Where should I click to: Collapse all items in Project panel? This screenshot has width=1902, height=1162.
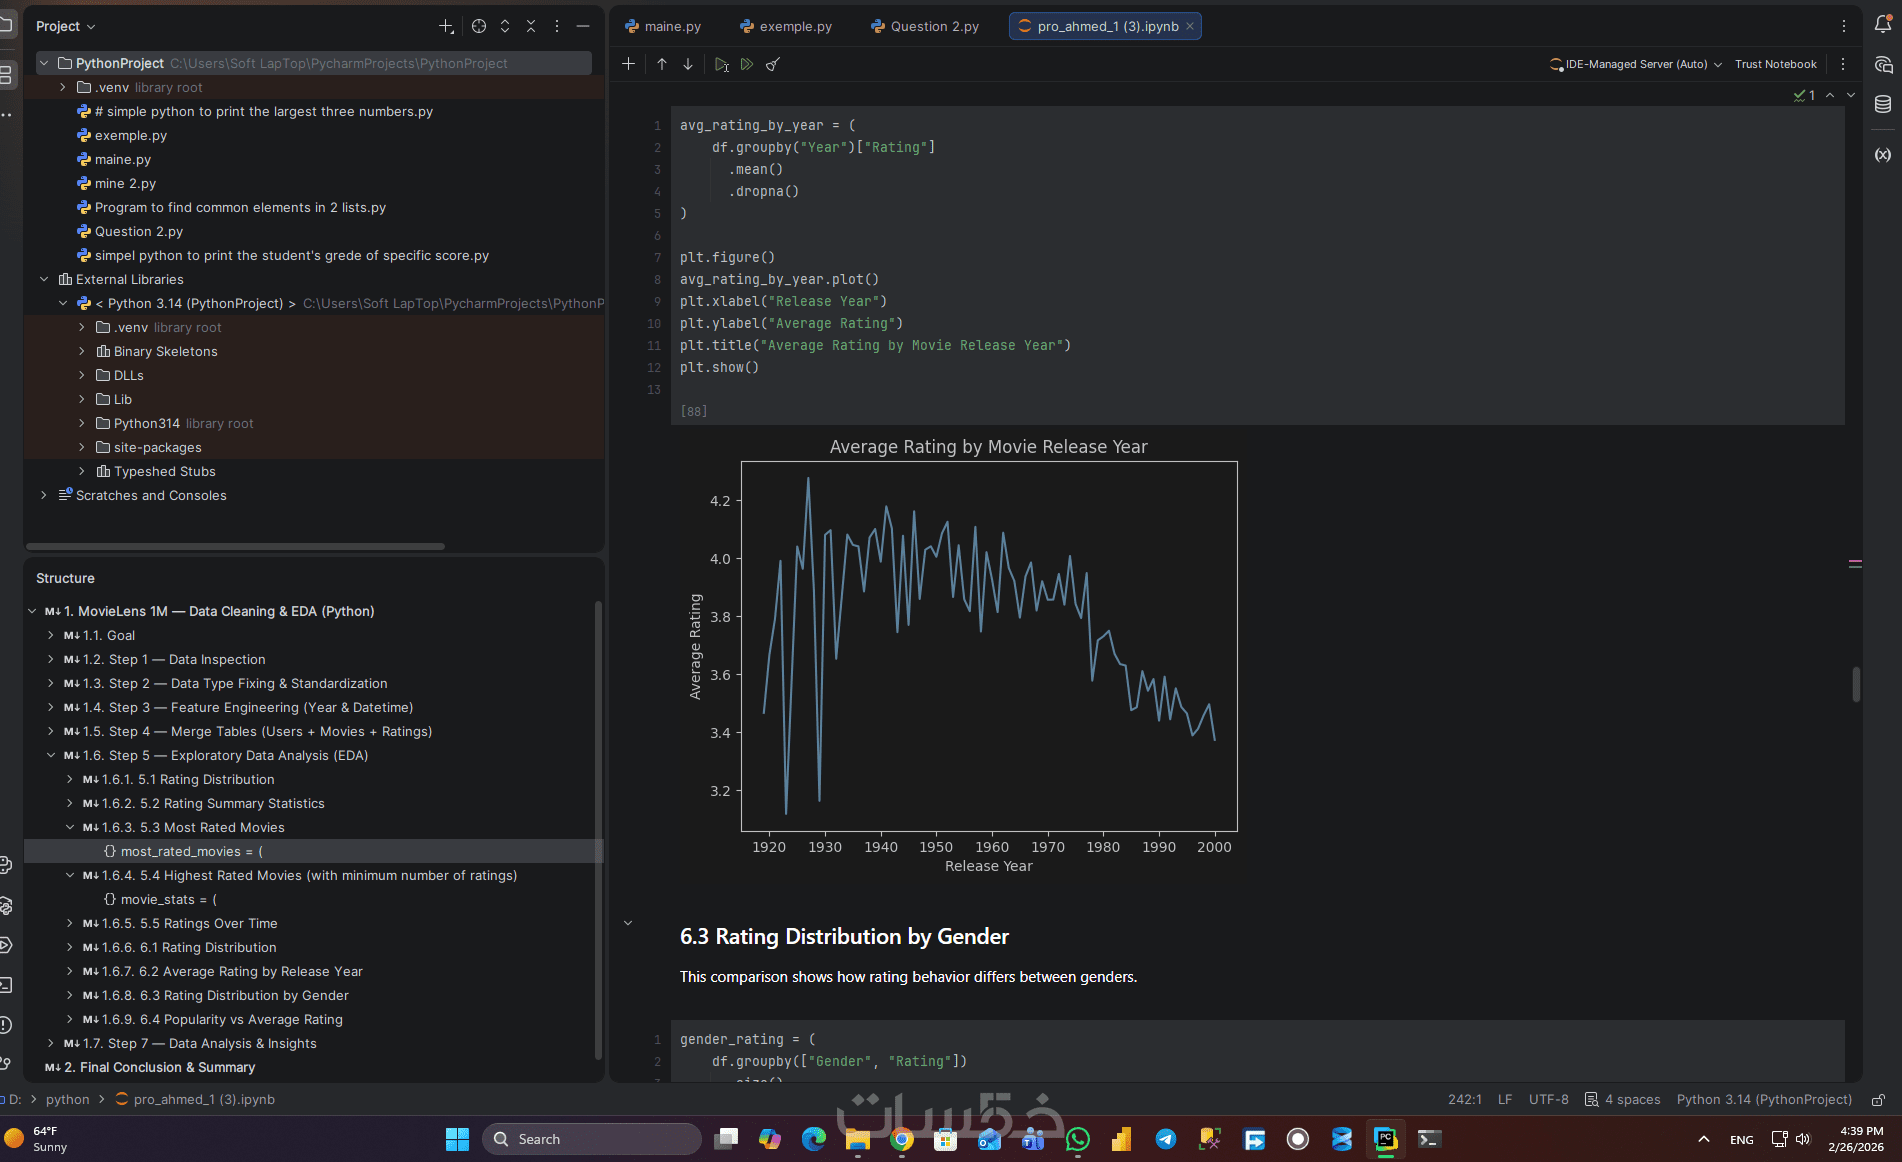tap(531, 26)
